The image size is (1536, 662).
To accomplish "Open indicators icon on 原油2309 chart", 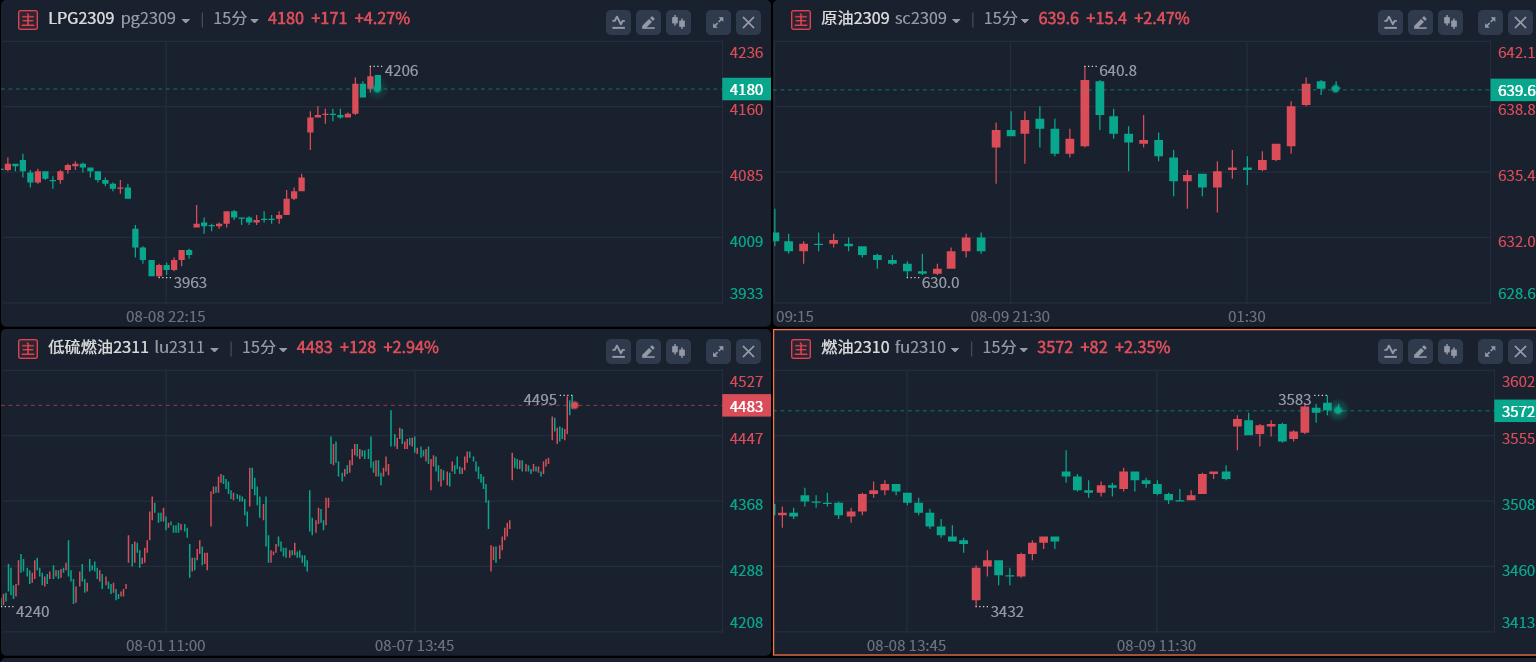I will point(1391,21).
